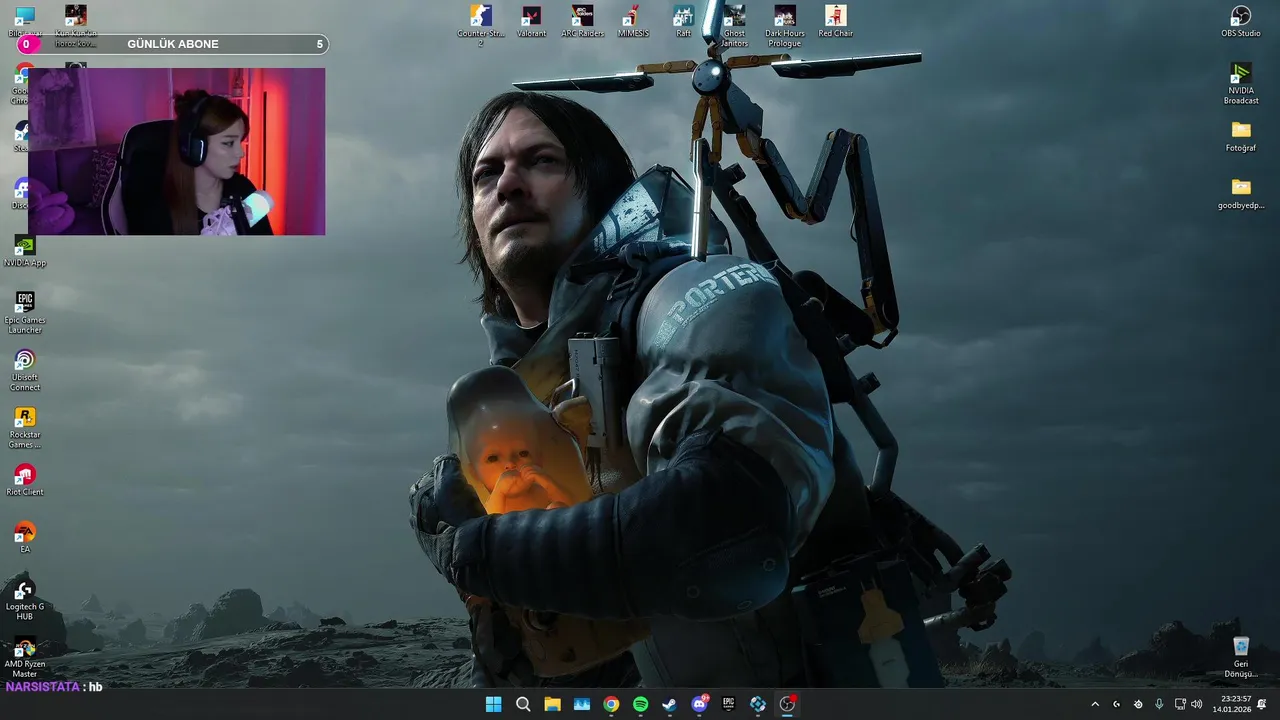Select the Bilgisayar desktop icon
1280x720 pixels.
click(25, 22)
